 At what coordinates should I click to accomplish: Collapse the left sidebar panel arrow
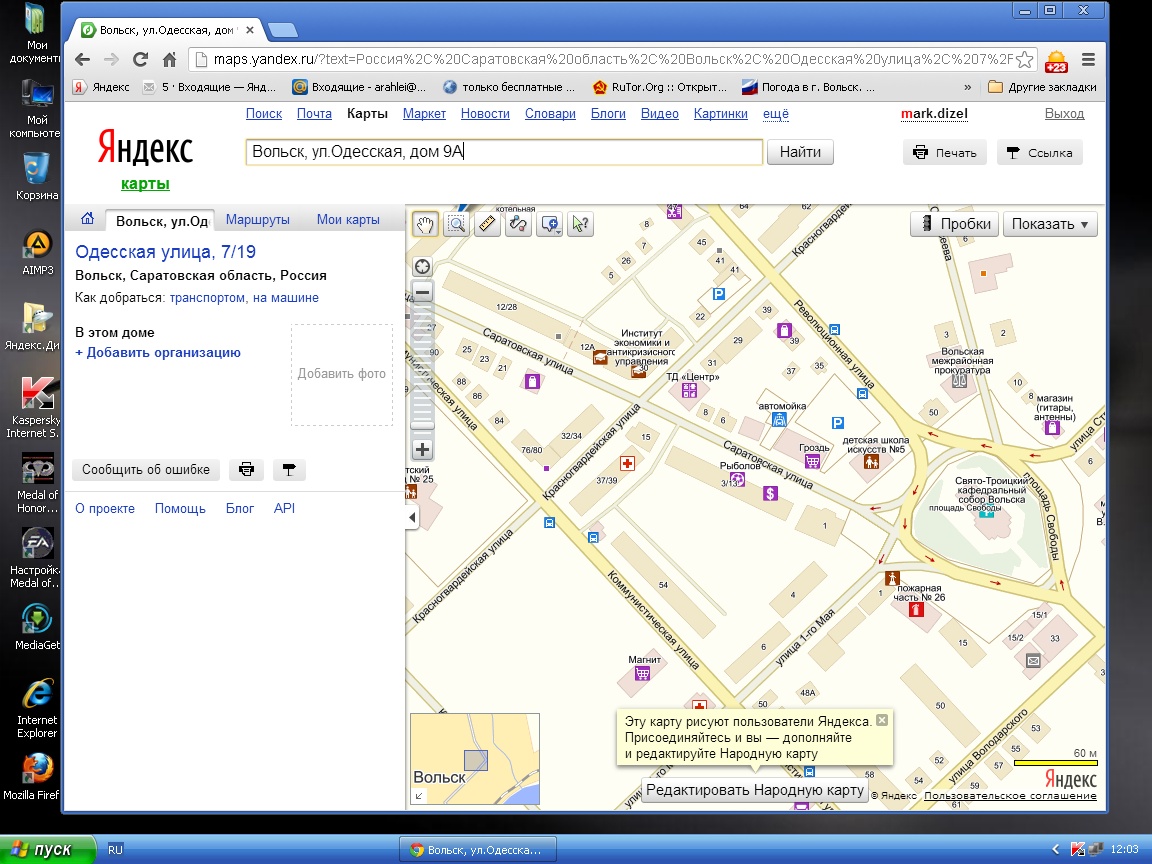point(412,517)
